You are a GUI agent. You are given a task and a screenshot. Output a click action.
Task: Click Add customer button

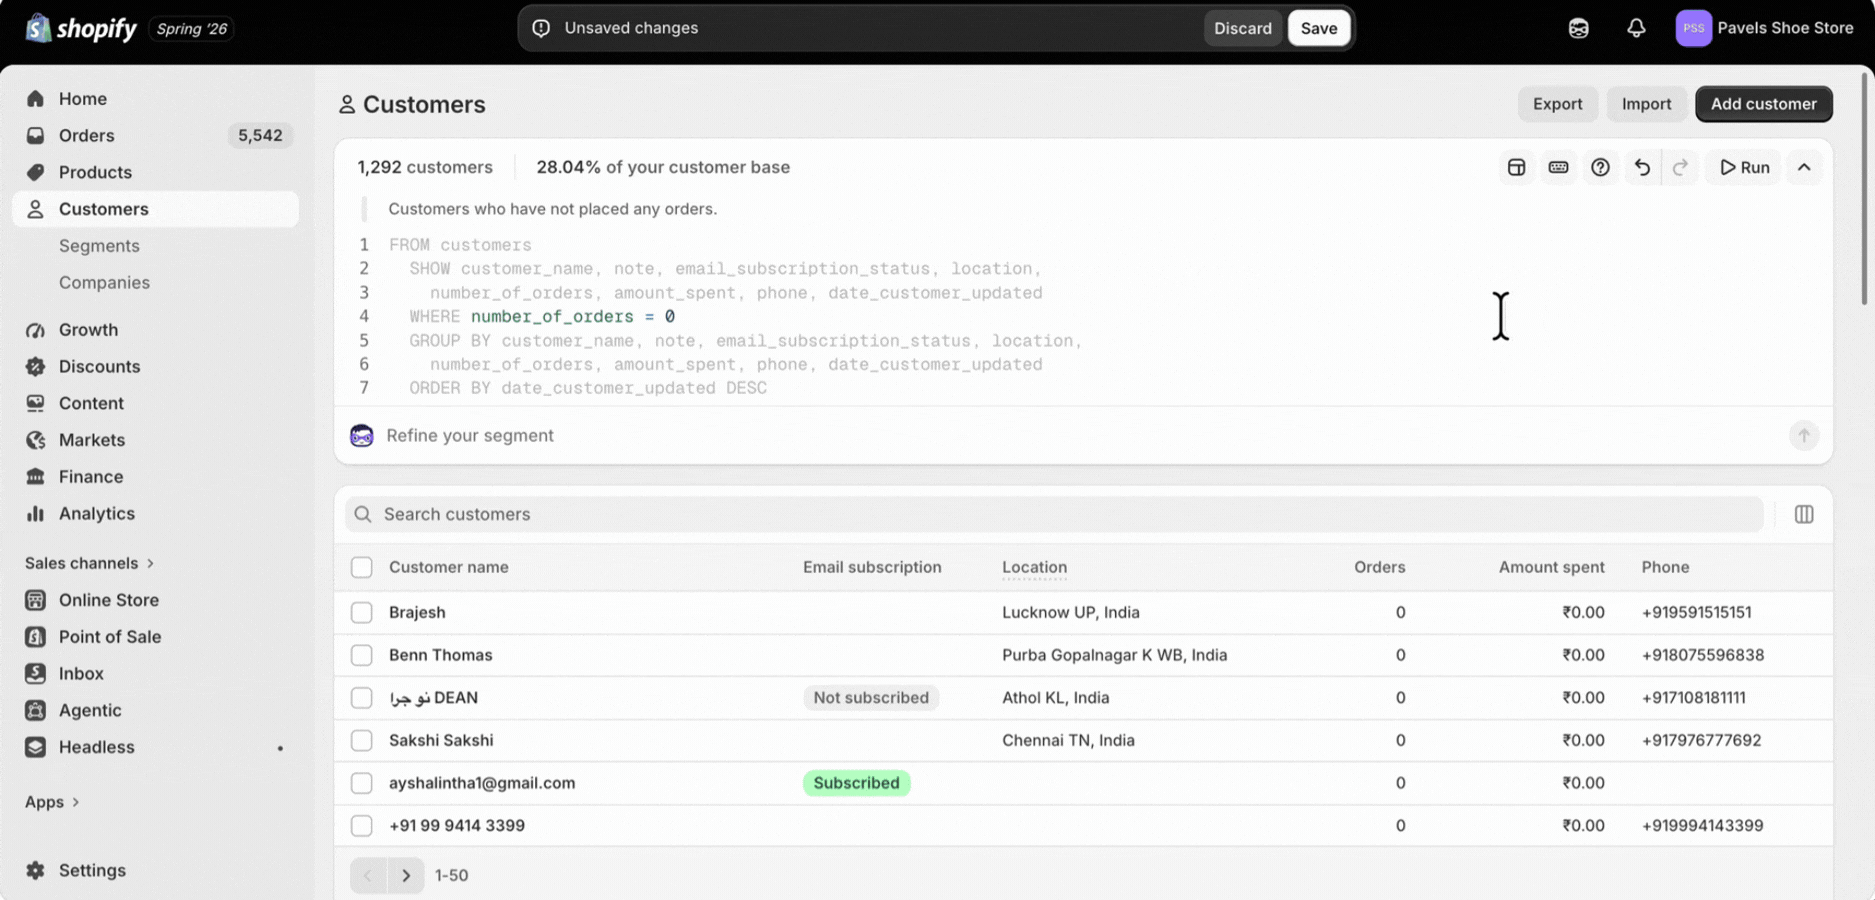1763,104
